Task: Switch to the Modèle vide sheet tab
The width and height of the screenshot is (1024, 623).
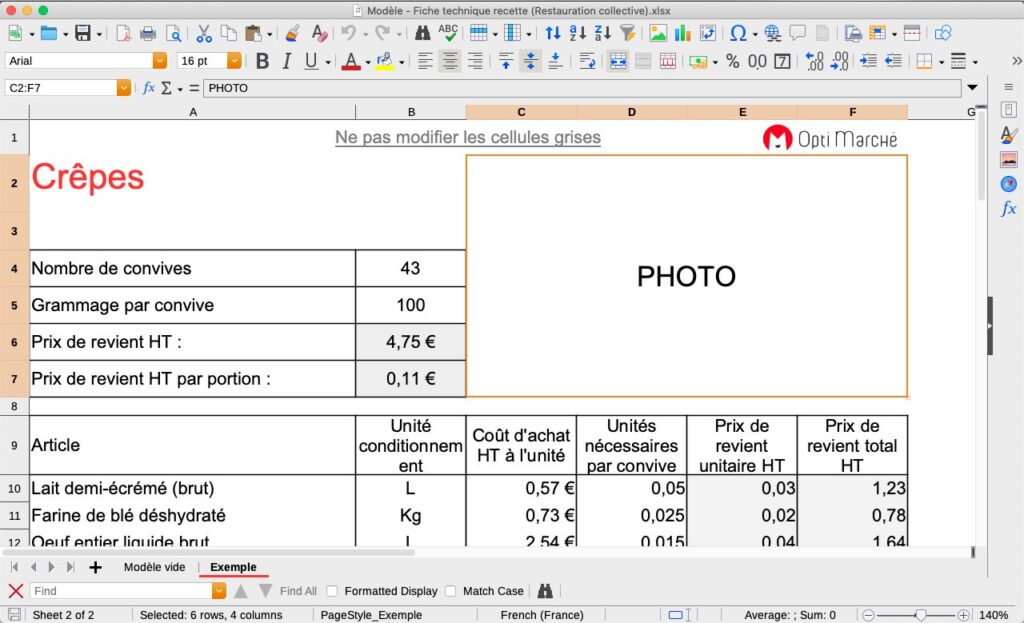Action: [154, 567]
